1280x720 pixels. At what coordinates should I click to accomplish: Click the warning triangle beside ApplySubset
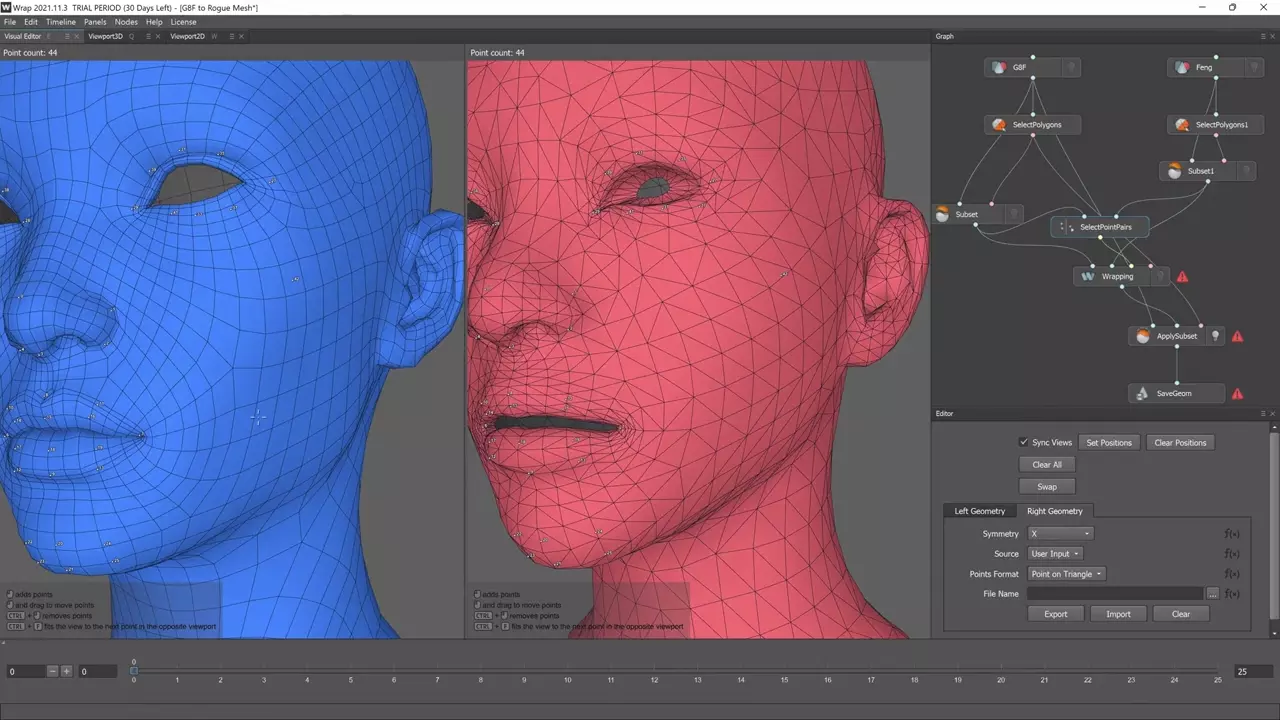pyautogui.click(x=1237, y=337)
